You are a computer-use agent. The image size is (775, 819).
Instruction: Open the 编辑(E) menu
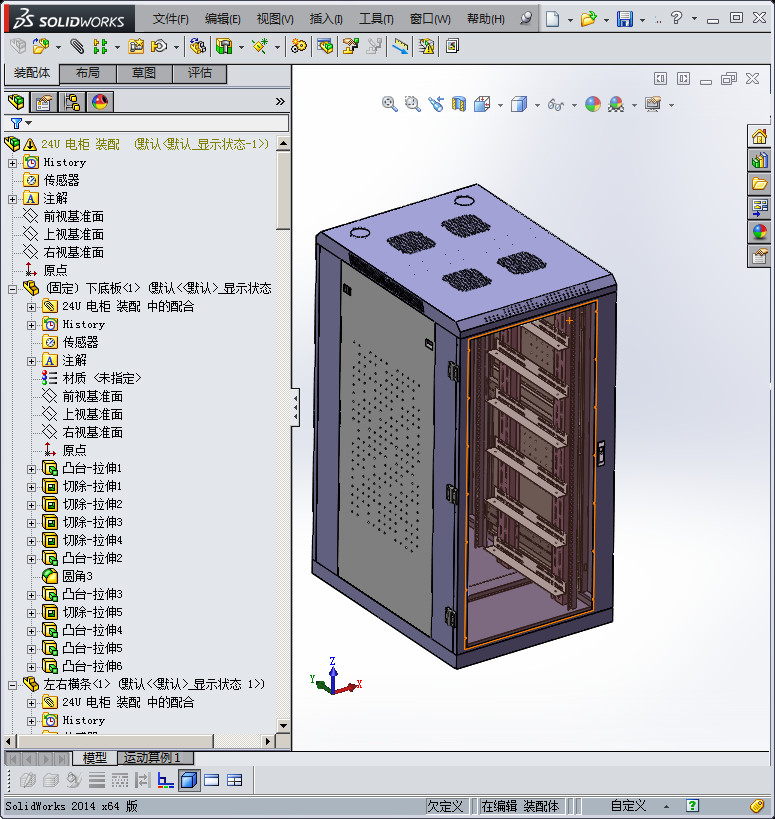223,19
